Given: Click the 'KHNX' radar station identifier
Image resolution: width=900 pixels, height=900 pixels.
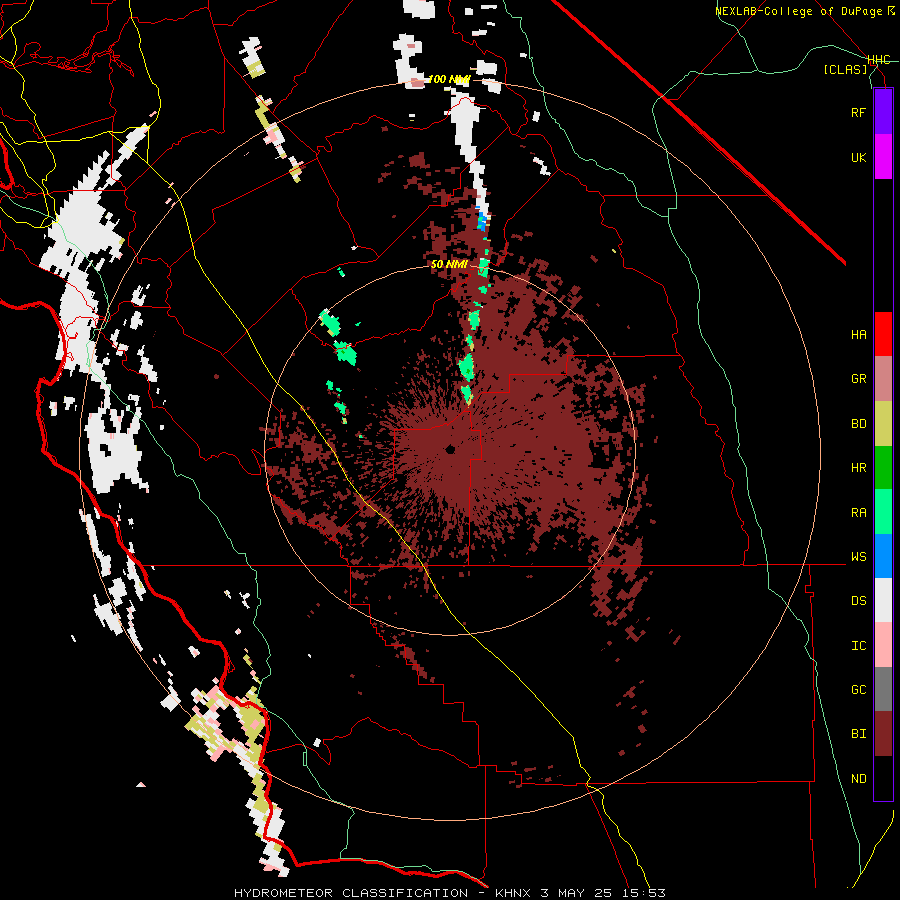Looking at the screenshot, I should 513,893.
